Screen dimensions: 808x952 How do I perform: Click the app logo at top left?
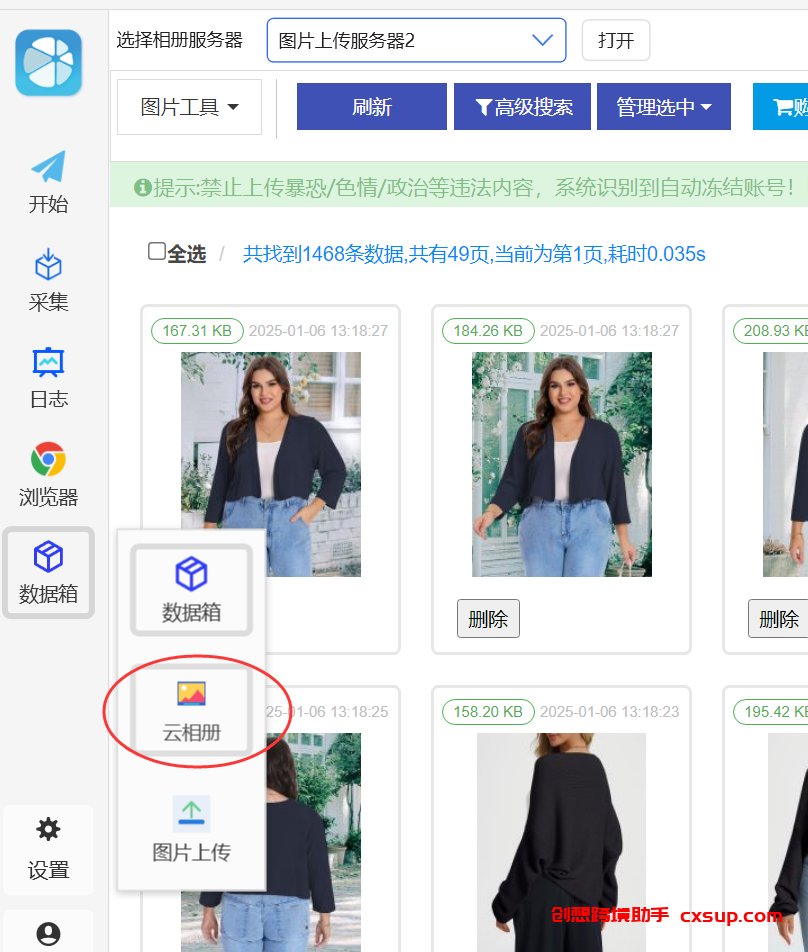click(49, 63)
